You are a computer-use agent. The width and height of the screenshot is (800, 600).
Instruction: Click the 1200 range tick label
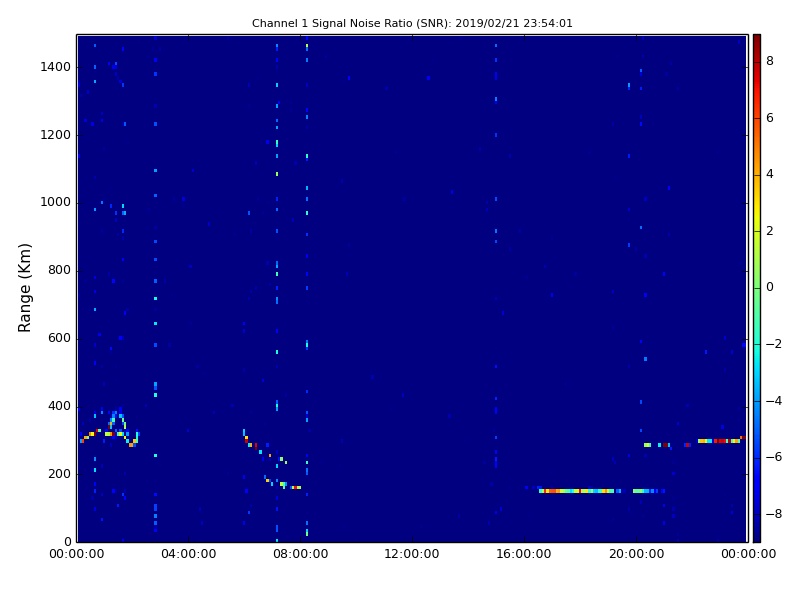56,135
